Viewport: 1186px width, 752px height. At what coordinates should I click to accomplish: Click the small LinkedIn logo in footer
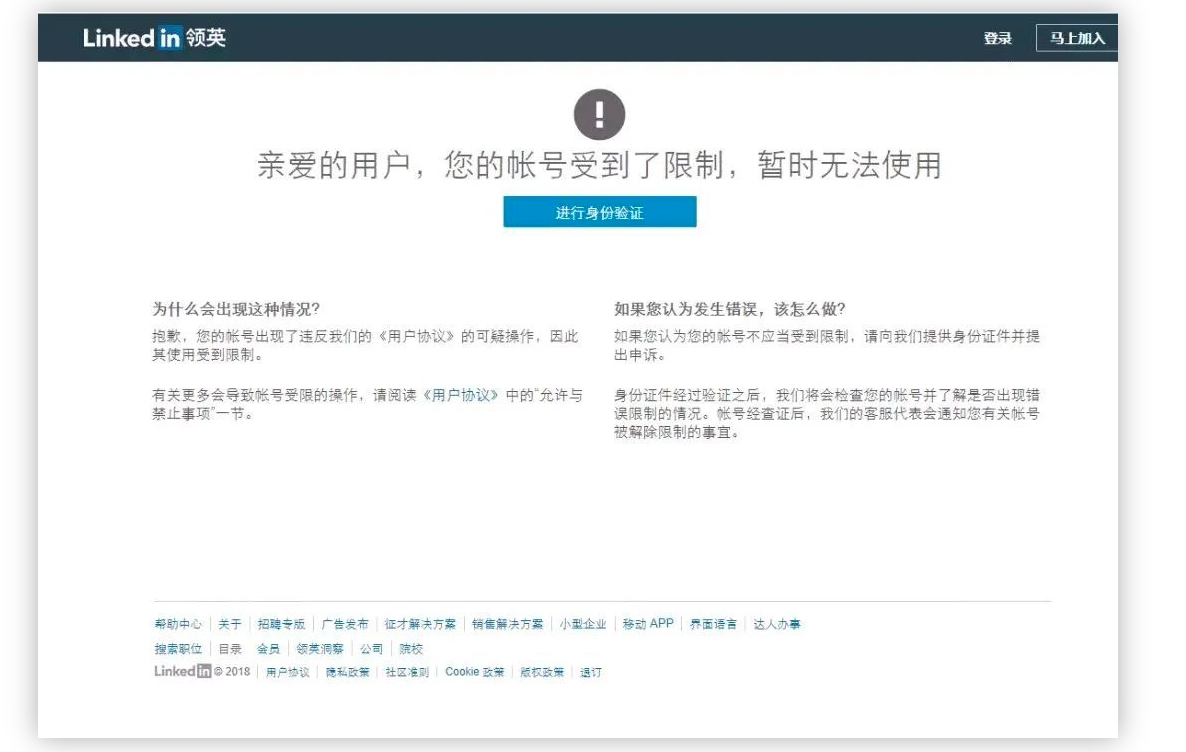182,671
